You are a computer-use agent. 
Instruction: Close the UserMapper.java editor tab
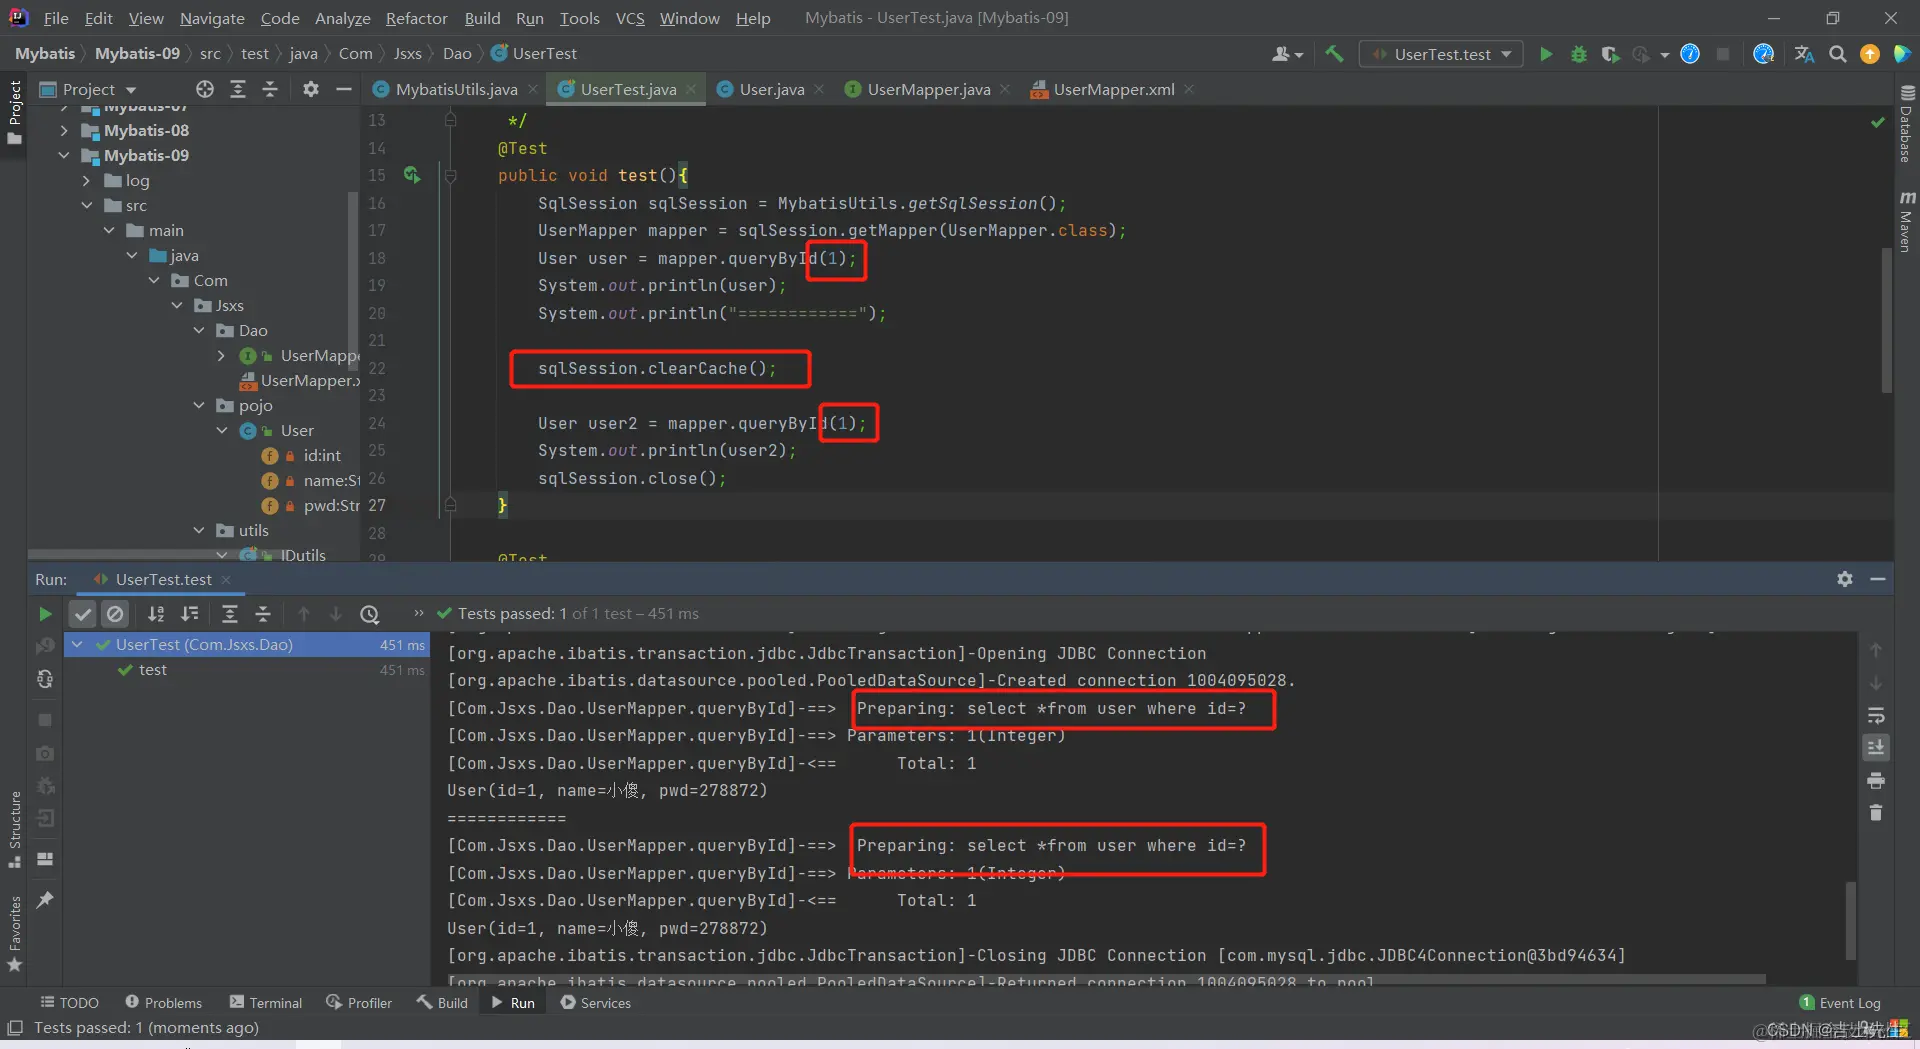click(1004, 89)
